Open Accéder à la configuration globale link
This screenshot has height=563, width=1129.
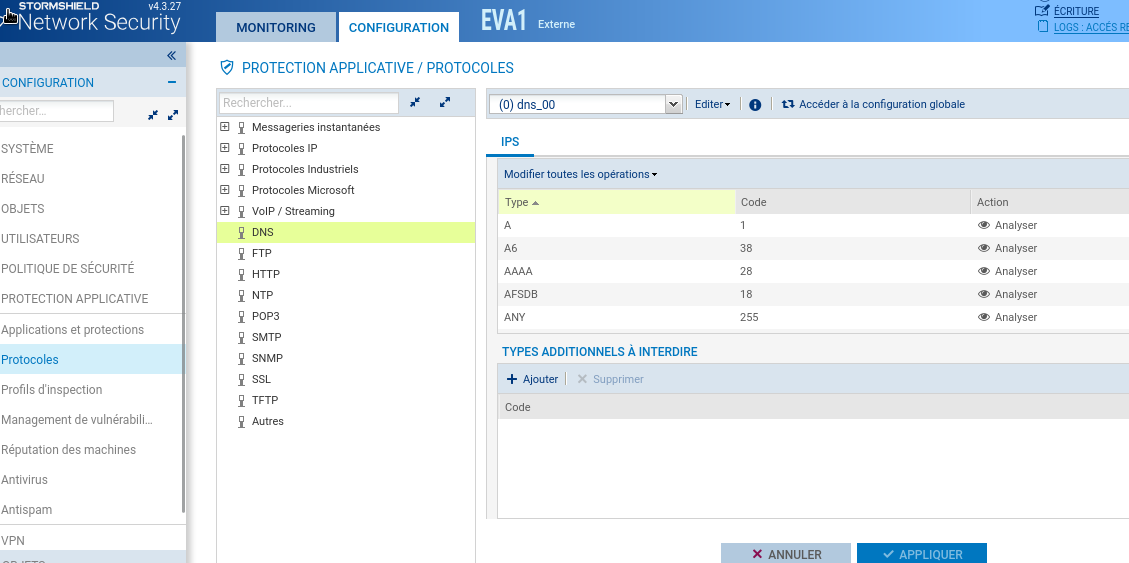coord(873,104)
